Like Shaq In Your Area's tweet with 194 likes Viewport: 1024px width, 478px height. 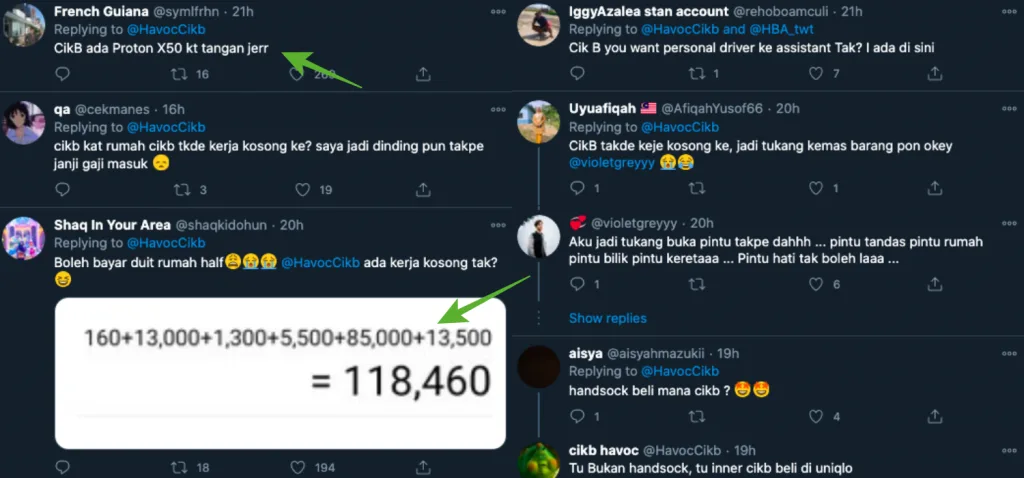click(304, 467)
